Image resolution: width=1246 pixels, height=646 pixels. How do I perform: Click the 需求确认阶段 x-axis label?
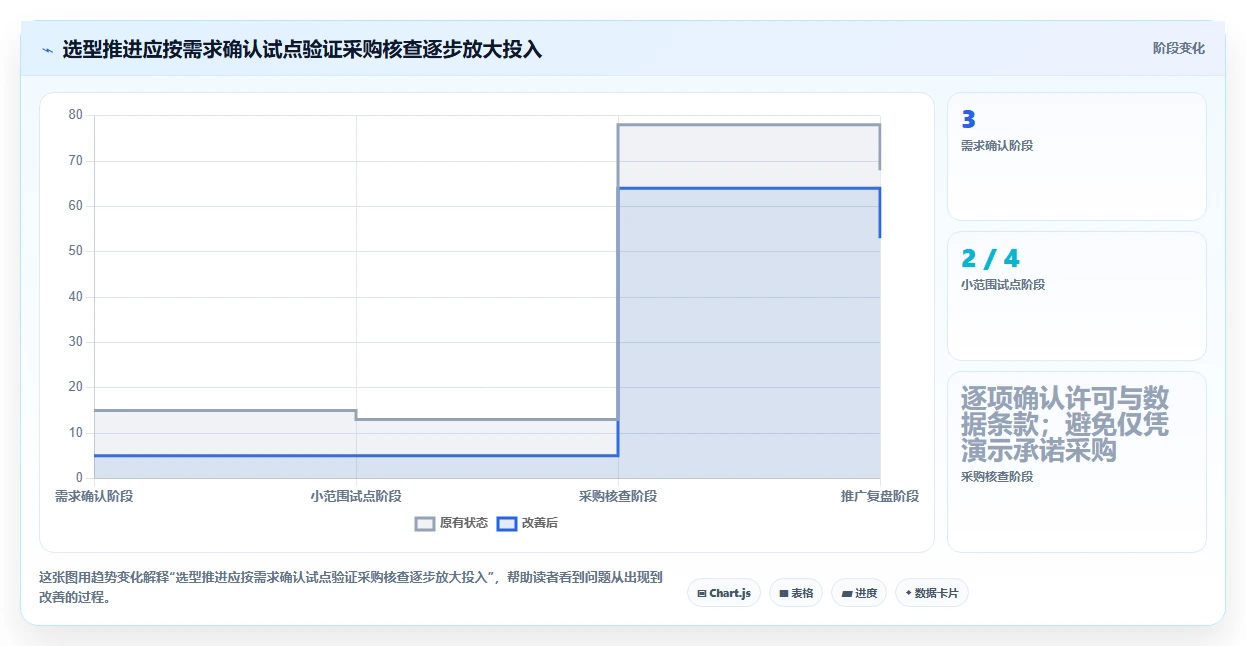click(x=94, y=496)
